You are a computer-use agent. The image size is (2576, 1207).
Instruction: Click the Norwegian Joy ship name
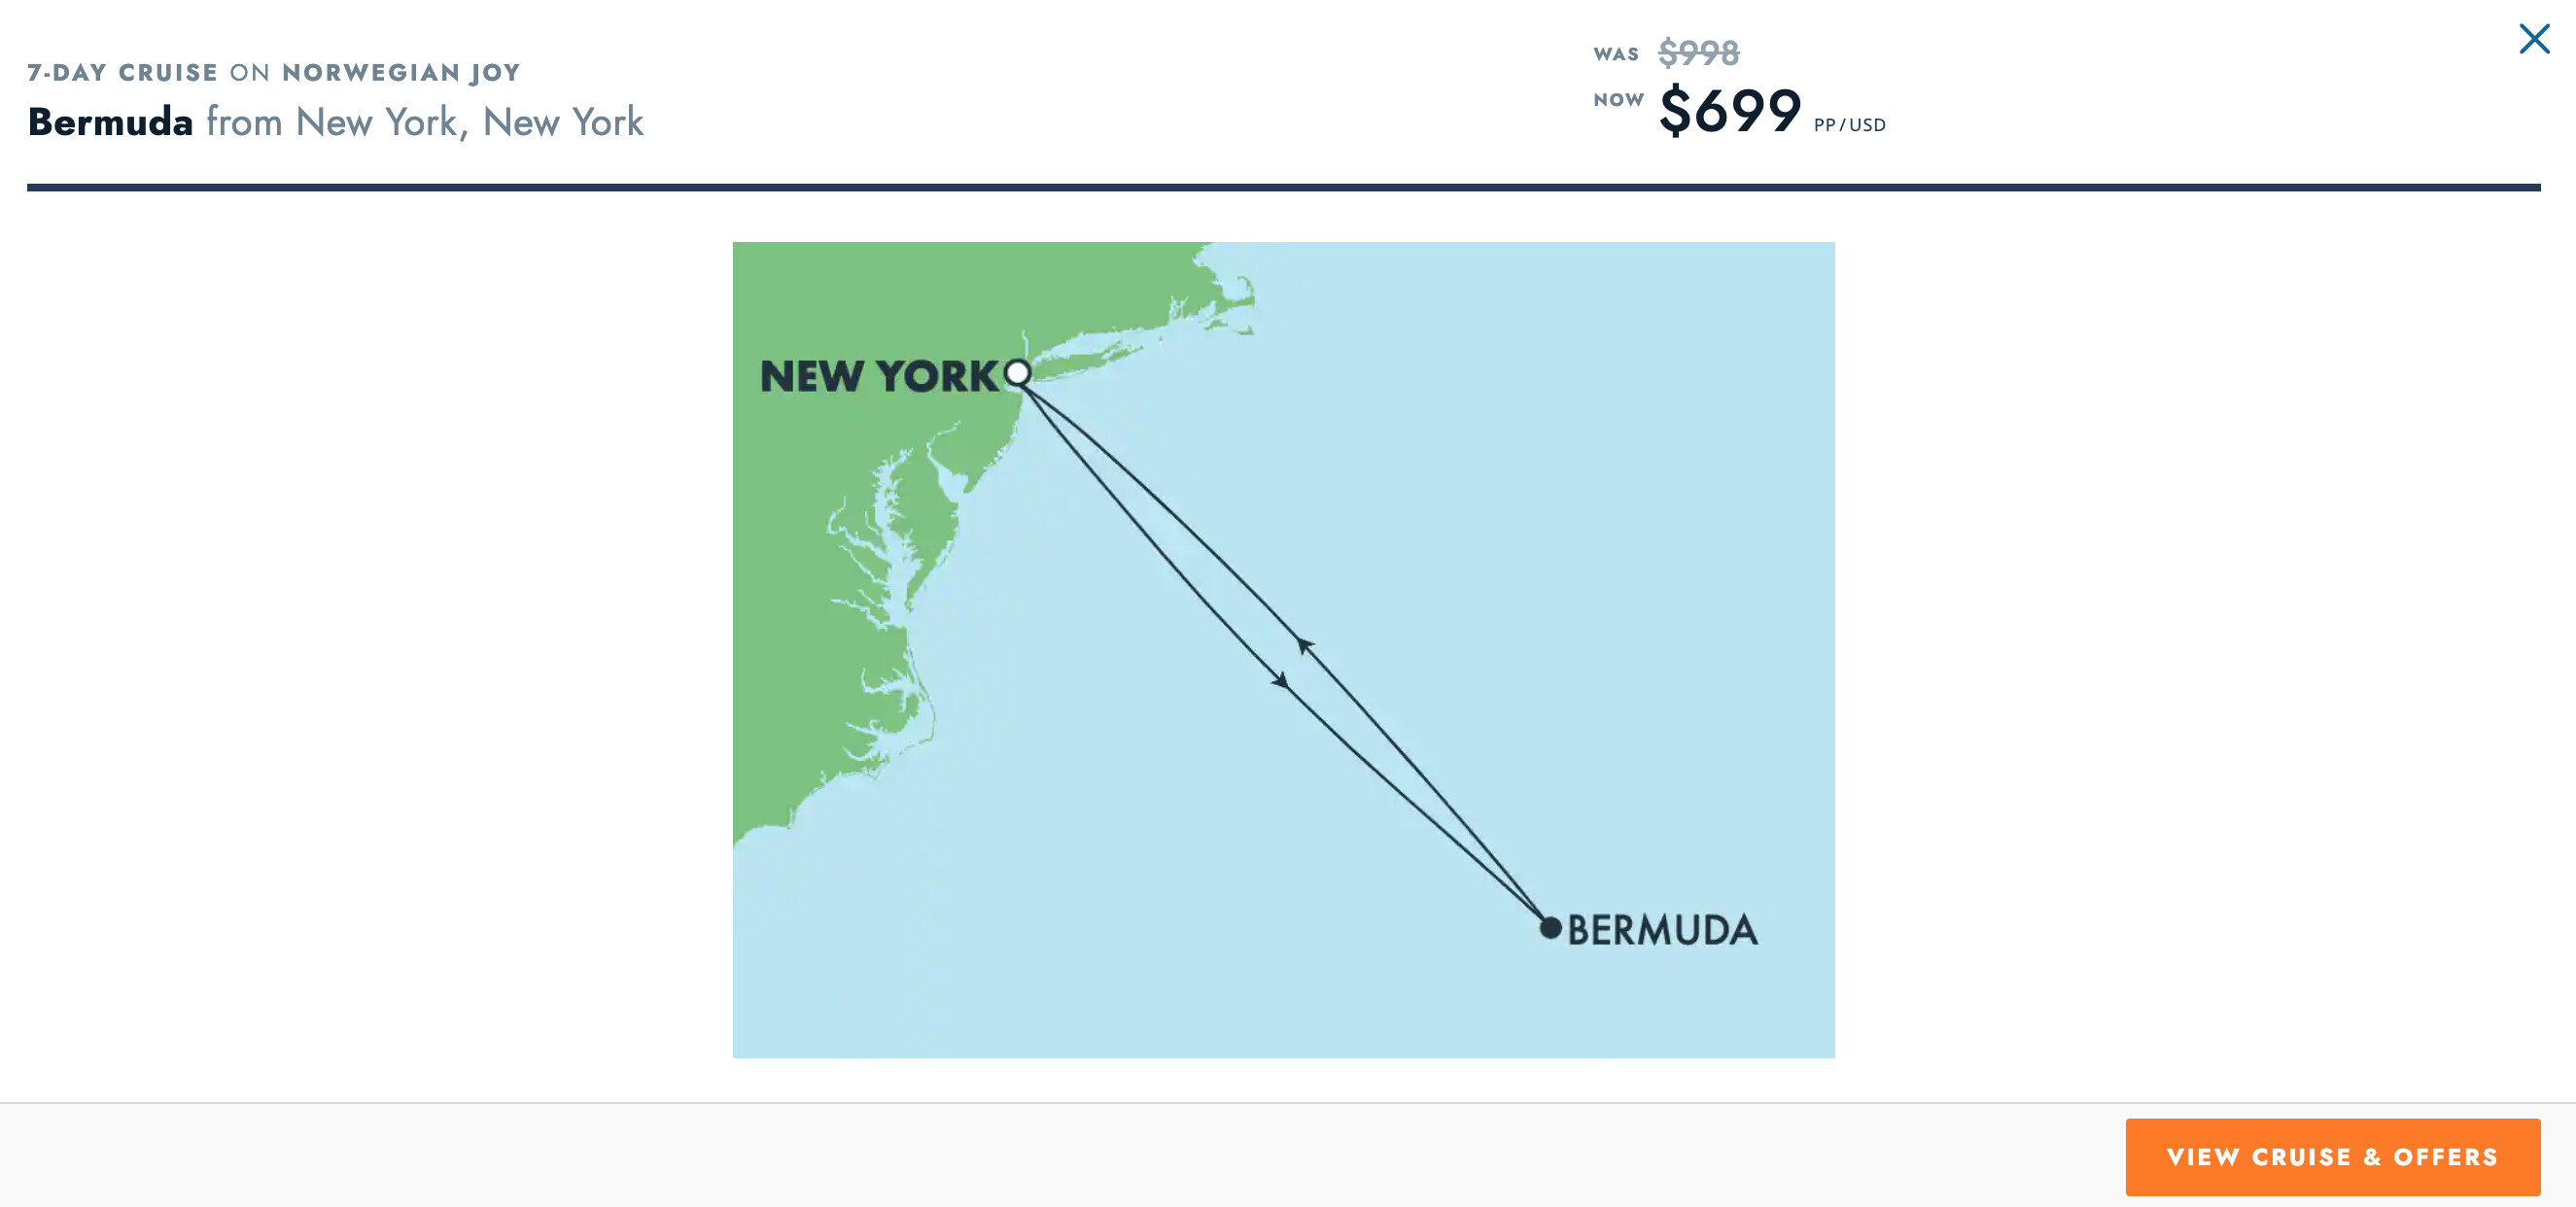tap(401, 72)
